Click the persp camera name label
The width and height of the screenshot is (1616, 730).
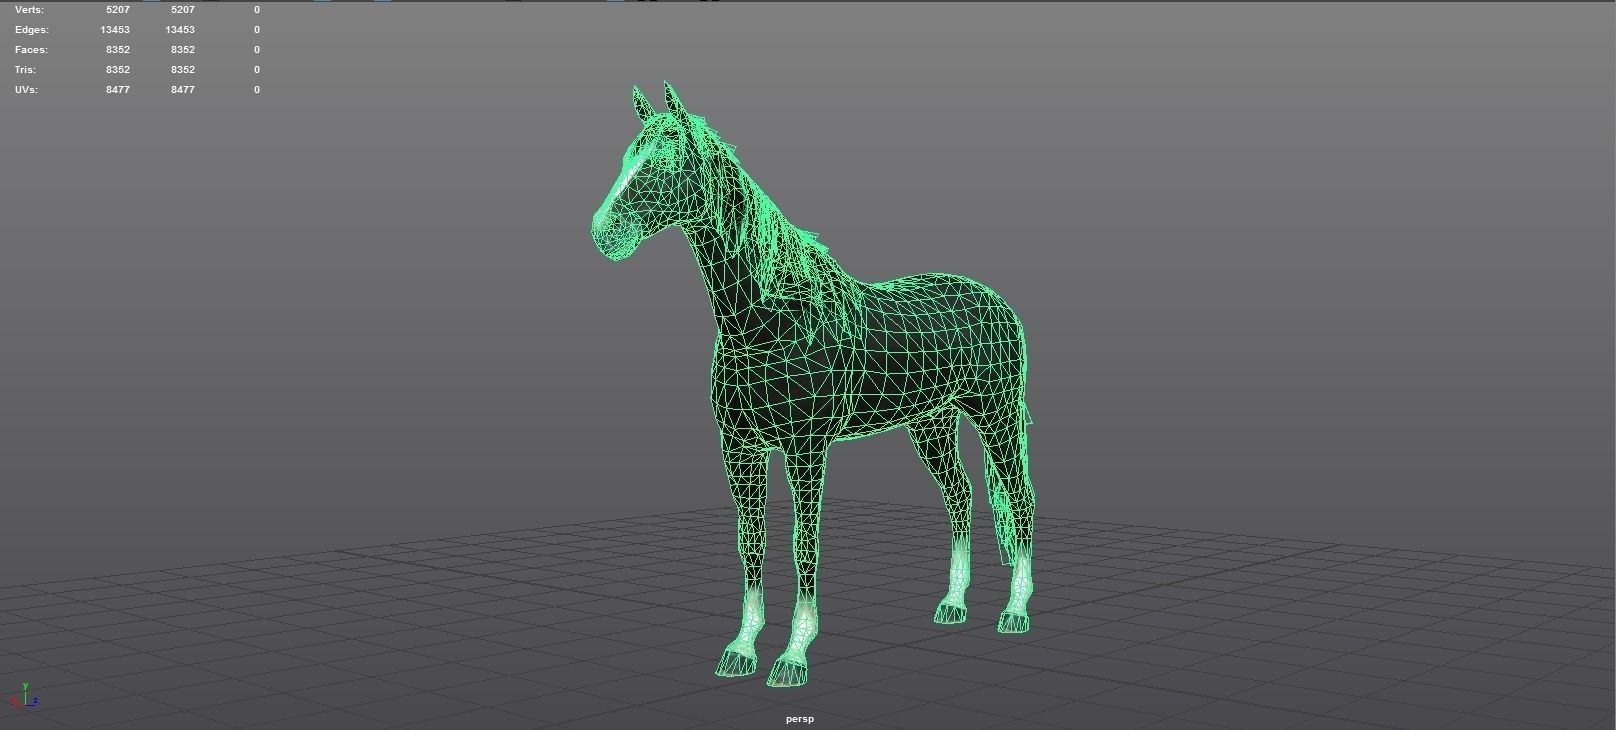coord(800,719)
